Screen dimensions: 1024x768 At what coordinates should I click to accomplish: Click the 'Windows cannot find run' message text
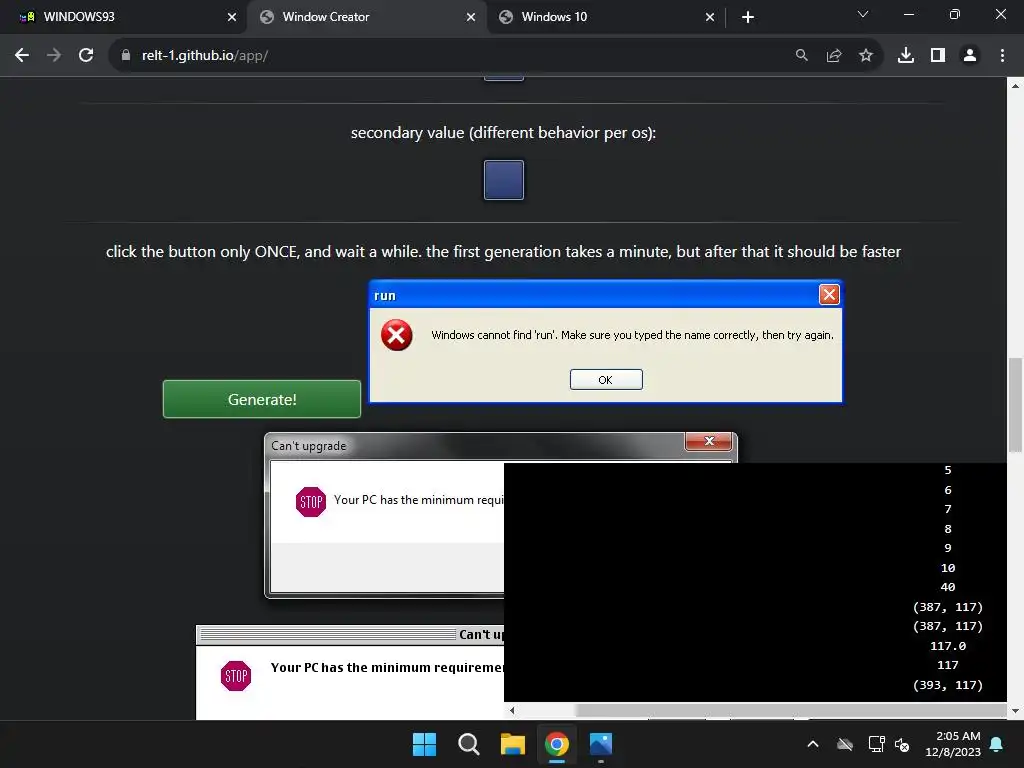[632, 335]
